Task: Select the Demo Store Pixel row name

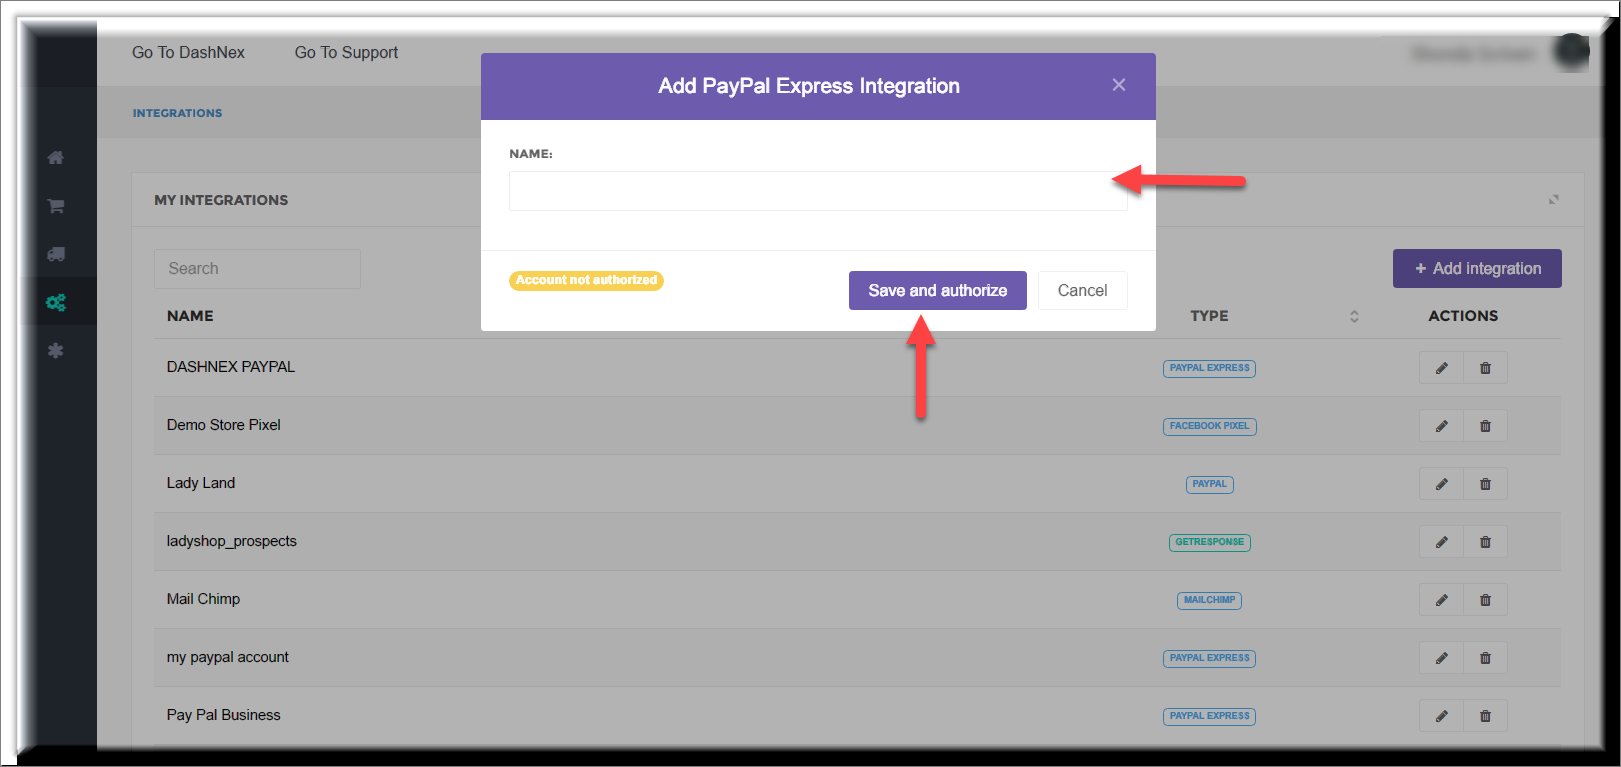Action: point(223,425)
